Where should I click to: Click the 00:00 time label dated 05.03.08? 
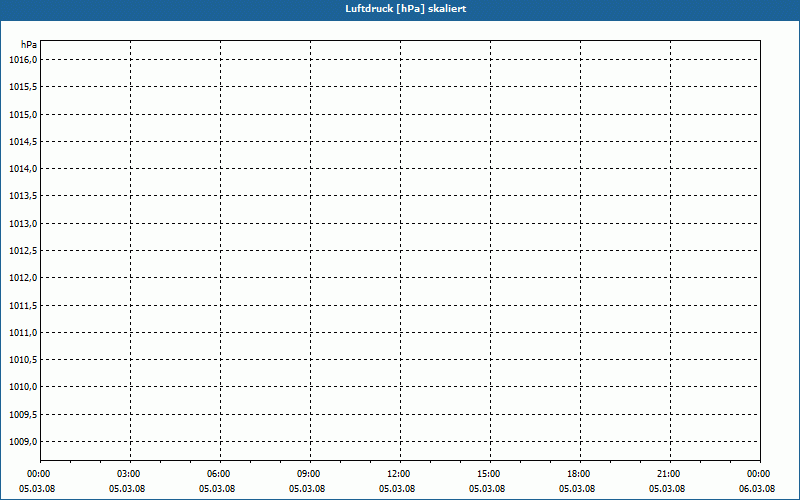click(x=39, y=474)
